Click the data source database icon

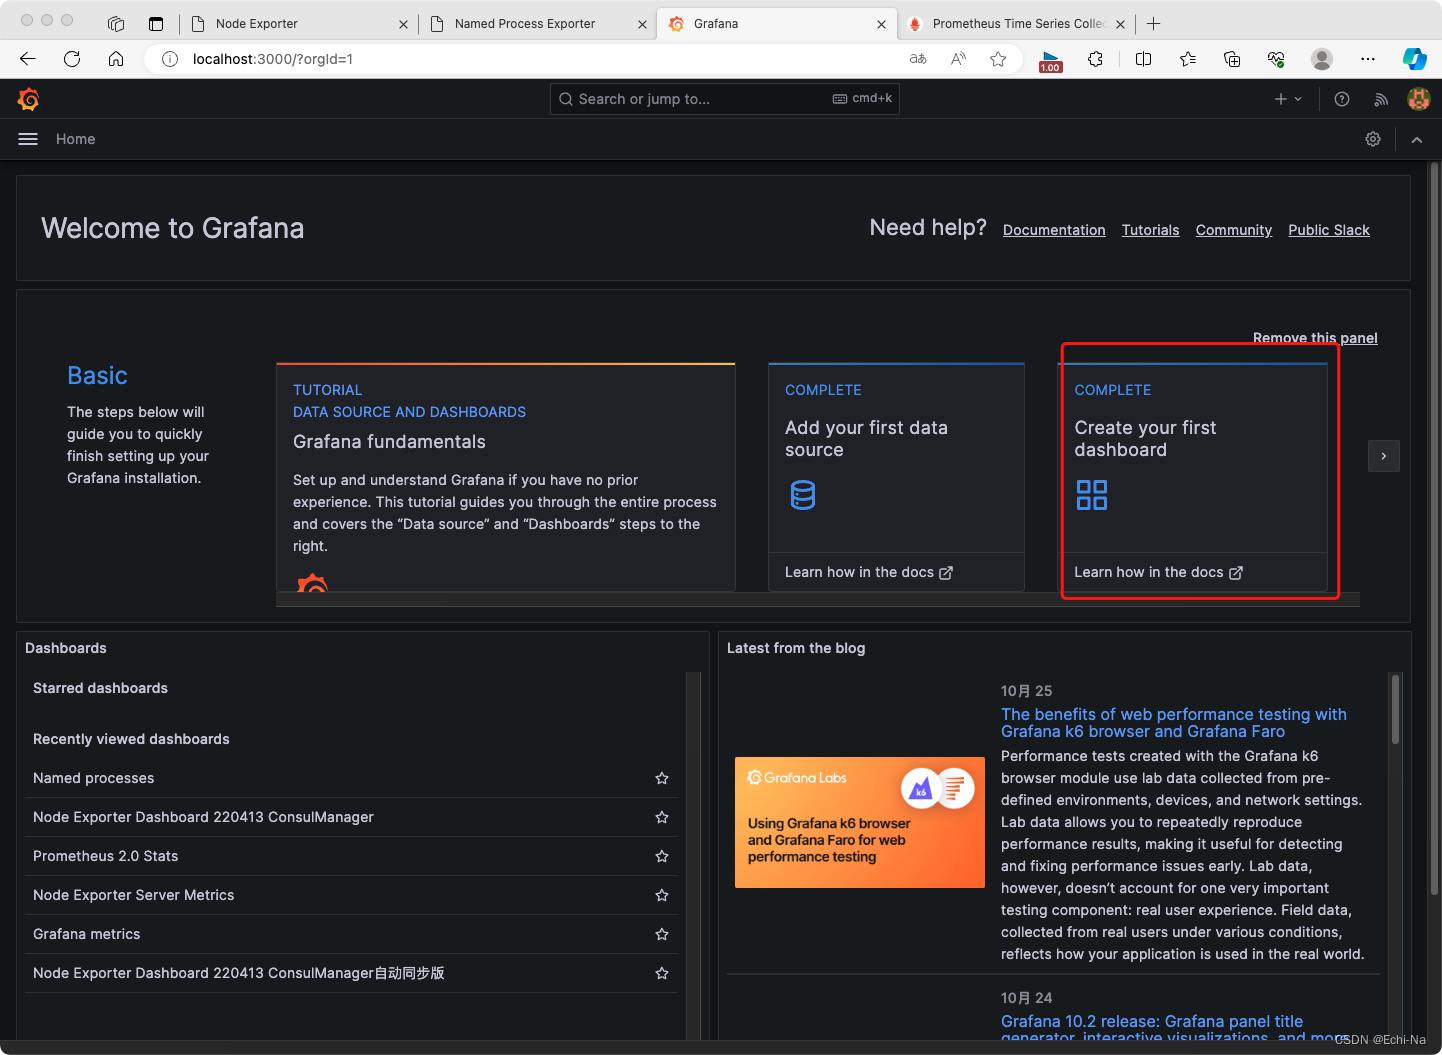[x=803, y=495]
